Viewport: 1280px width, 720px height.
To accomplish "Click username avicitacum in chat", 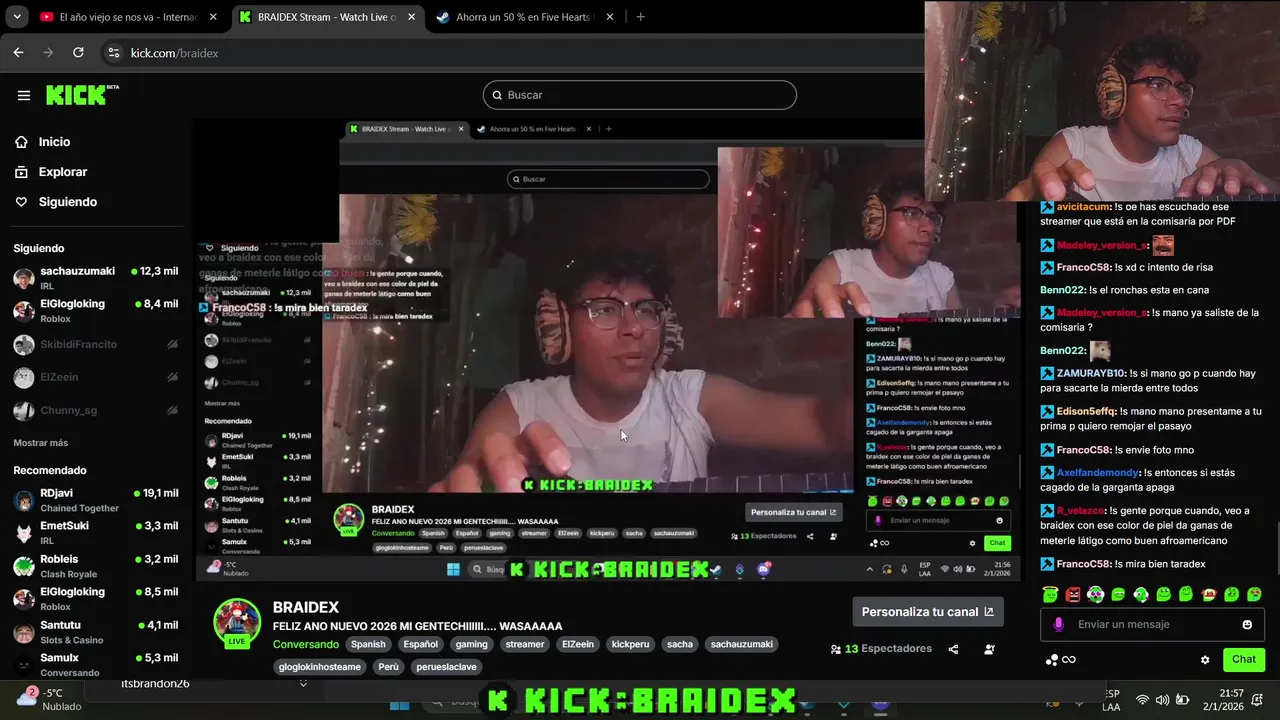I will point(1083,207).
